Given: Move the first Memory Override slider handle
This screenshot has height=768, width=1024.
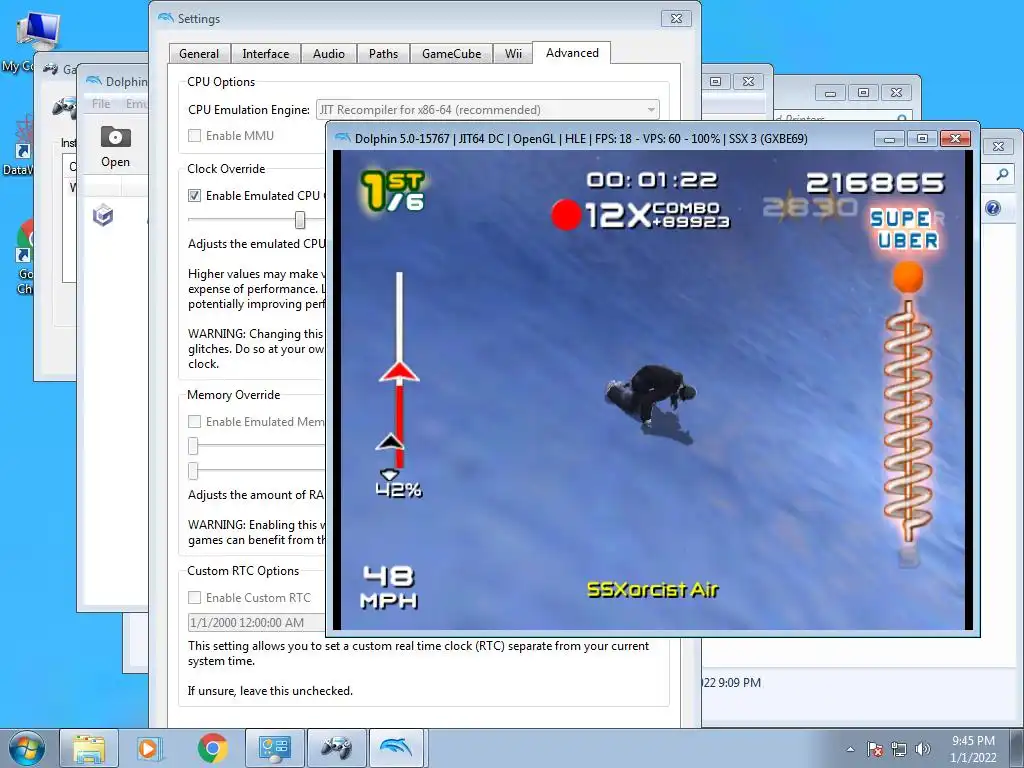Looking at the screenshot, I should click(x=193, y=446).
